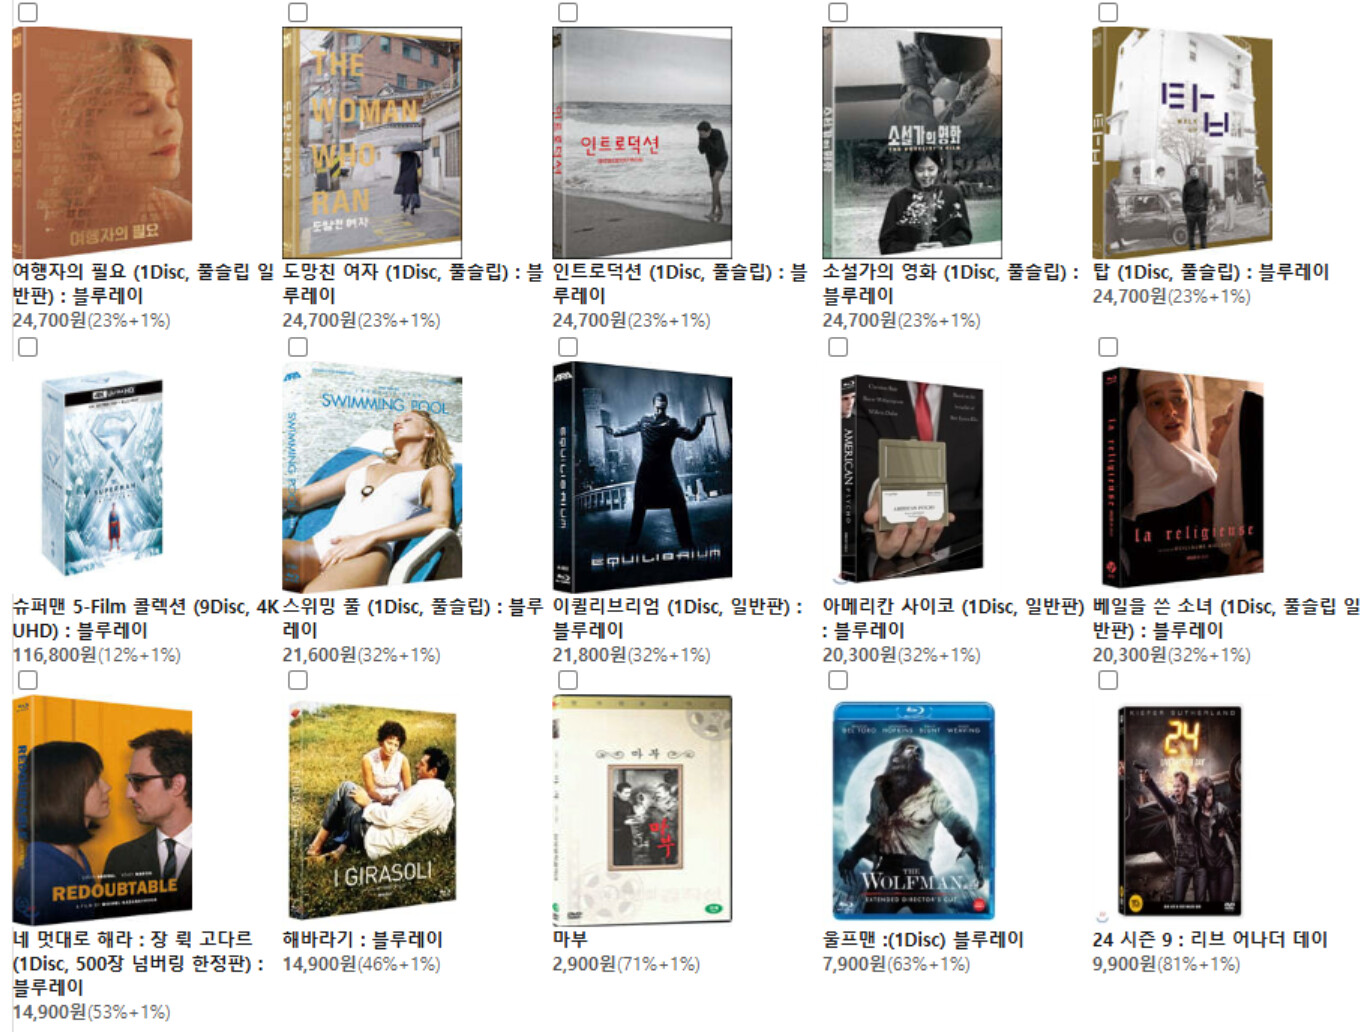The height and width of the screenshot is (1032, 1369).
Task: Open the 스위밍 풀 title link
Action: [x=412, y=618]
